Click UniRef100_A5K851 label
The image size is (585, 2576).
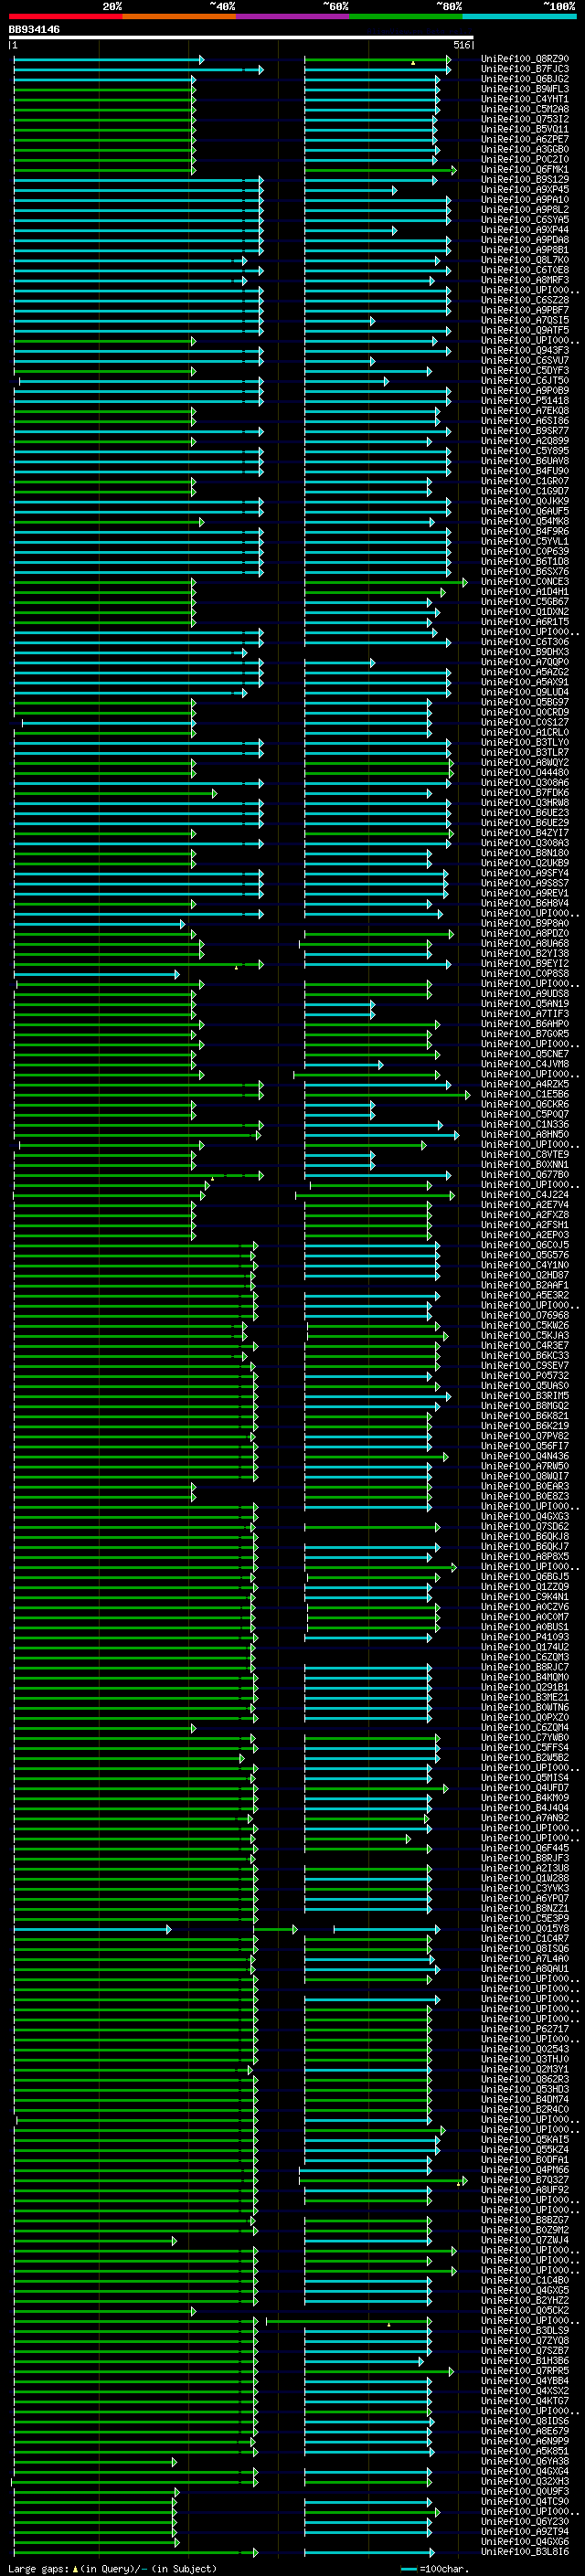pyautogui.click(x=525, y=2452)
